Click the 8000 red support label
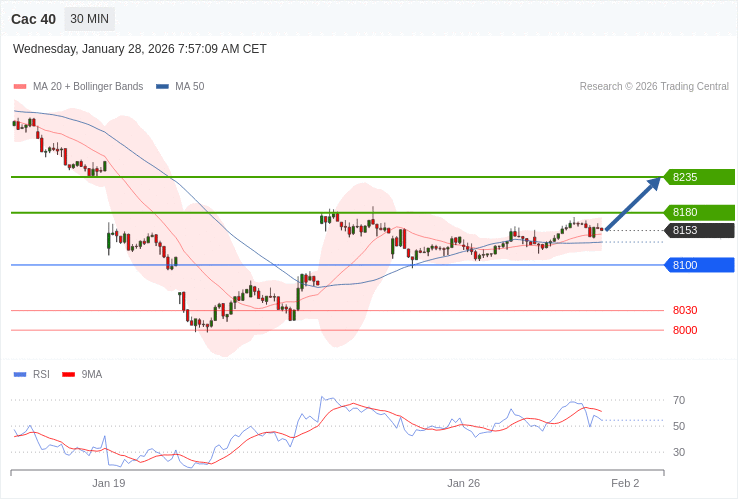Image resolution: width=738 pixels, height=500 pixels. pyautogui.click(x=685, y=330)
